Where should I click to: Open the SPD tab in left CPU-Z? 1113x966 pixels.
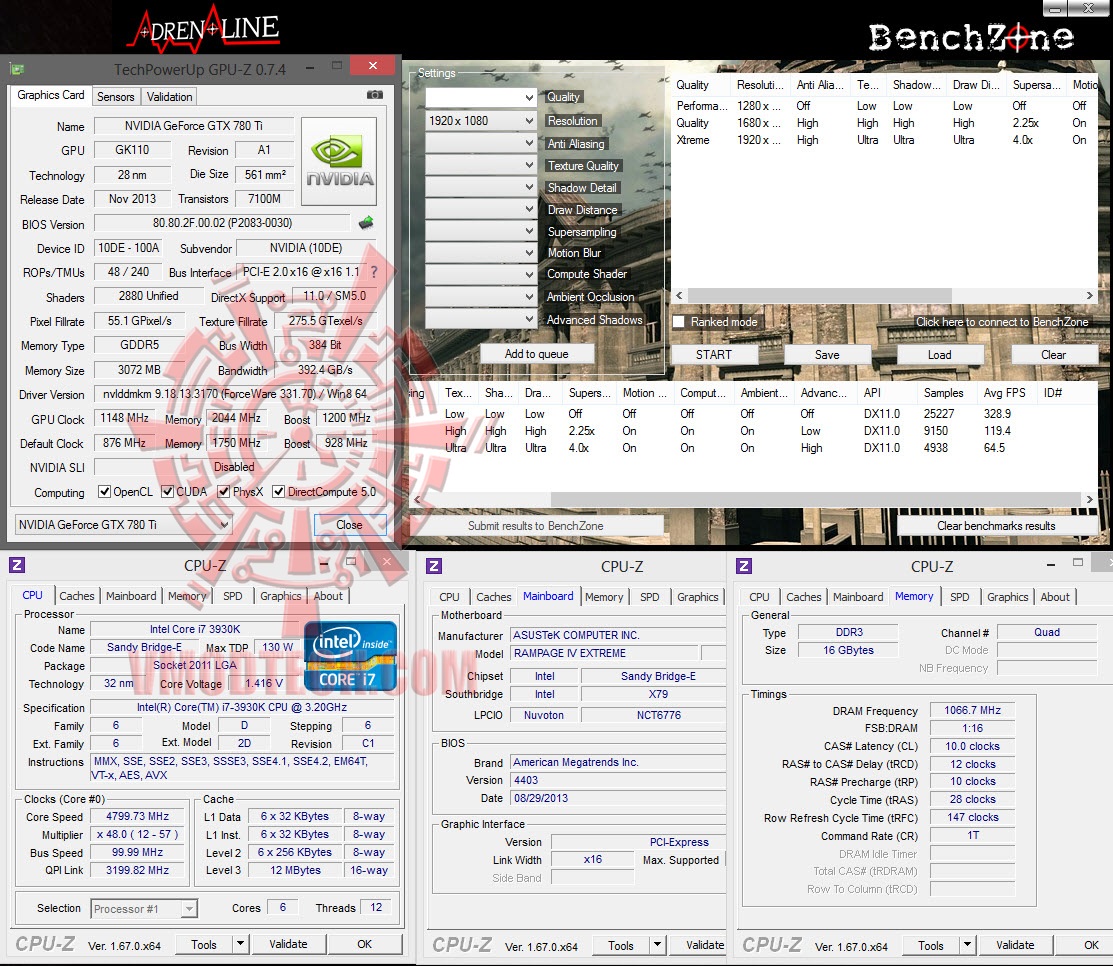point(233,596)
